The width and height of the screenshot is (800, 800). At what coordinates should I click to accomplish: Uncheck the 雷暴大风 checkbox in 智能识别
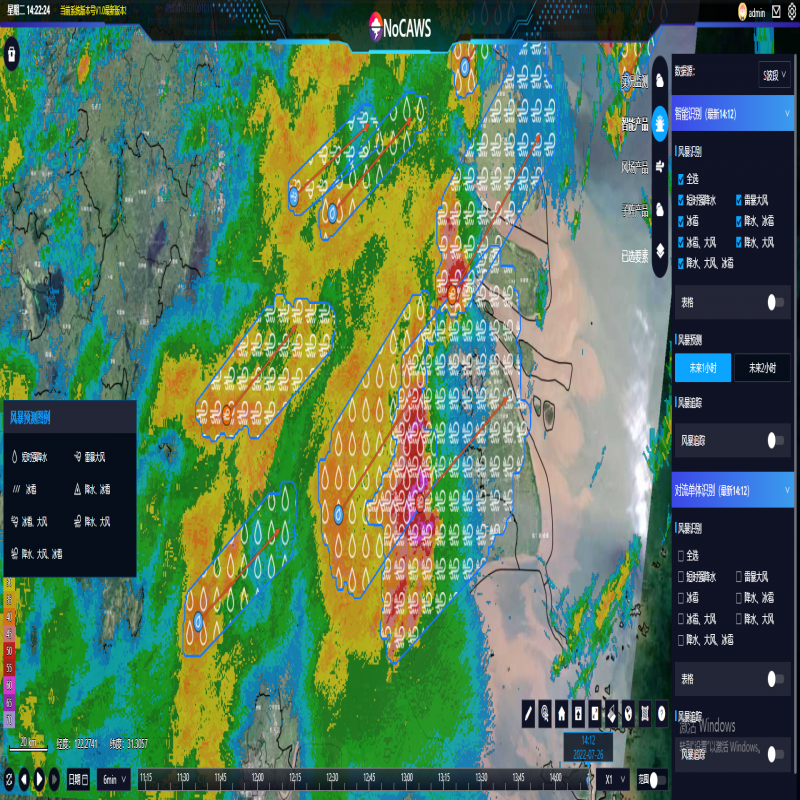click(739, 200)
